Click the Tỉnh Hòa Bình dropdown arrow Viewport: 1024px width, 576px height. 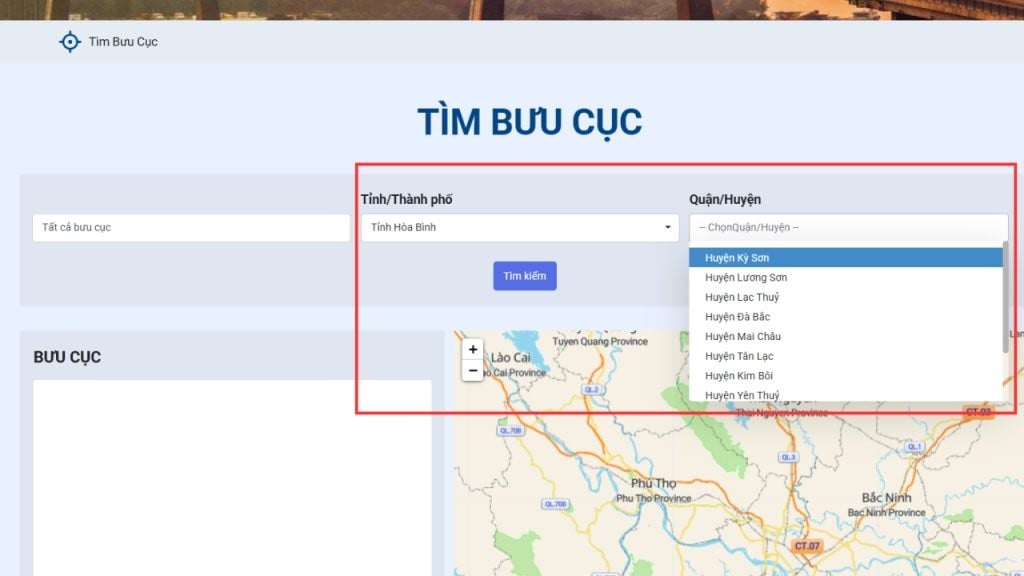667,228
